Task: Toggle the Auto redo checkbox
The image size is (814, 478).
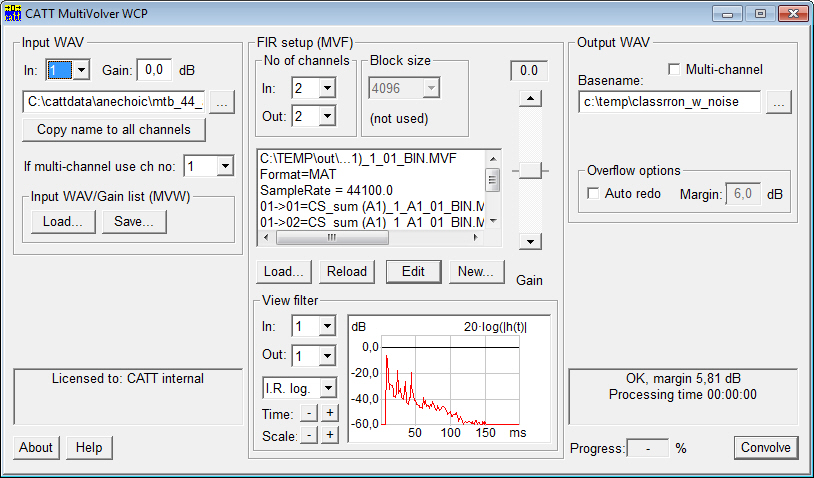Action: tap(594, 193)
